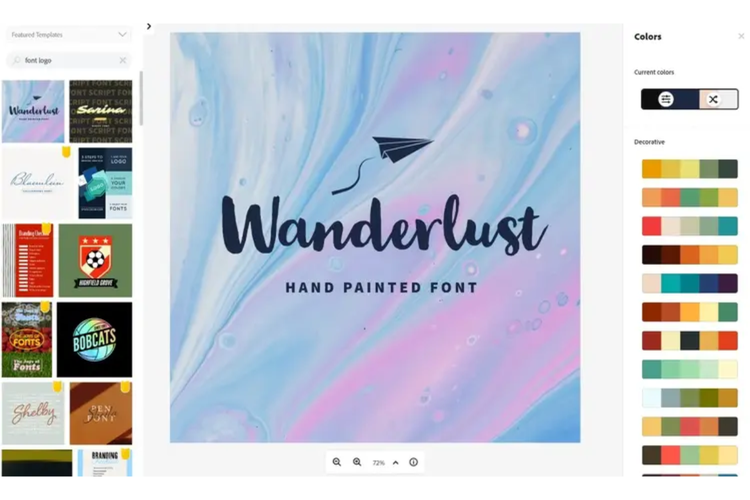This screenshot has height=500, width=750.
Task: Open the zoom level menu arrow
Action: (396, 463)
